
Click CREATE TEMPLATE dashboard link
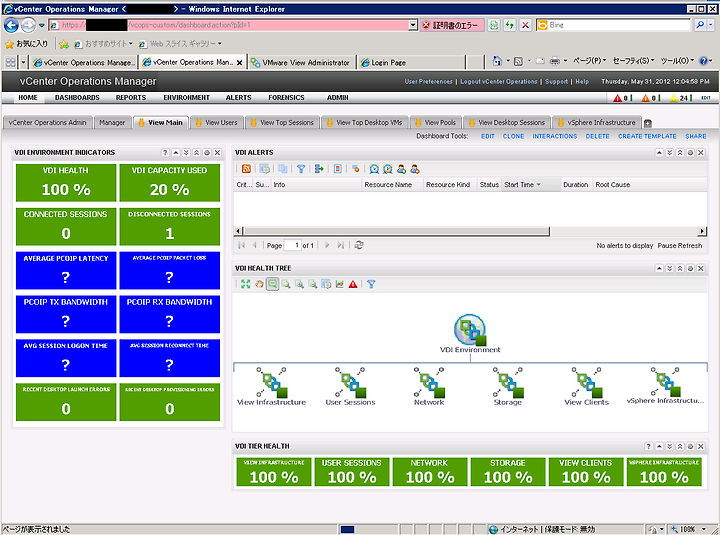coord(647,136)
